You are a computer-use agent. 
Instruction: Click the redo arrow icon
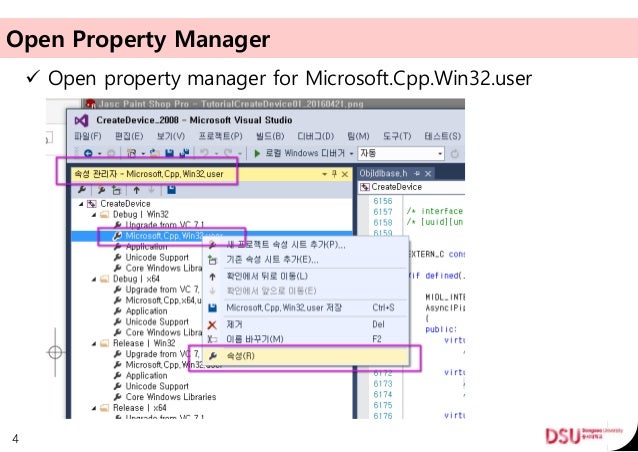click(228, 153)
